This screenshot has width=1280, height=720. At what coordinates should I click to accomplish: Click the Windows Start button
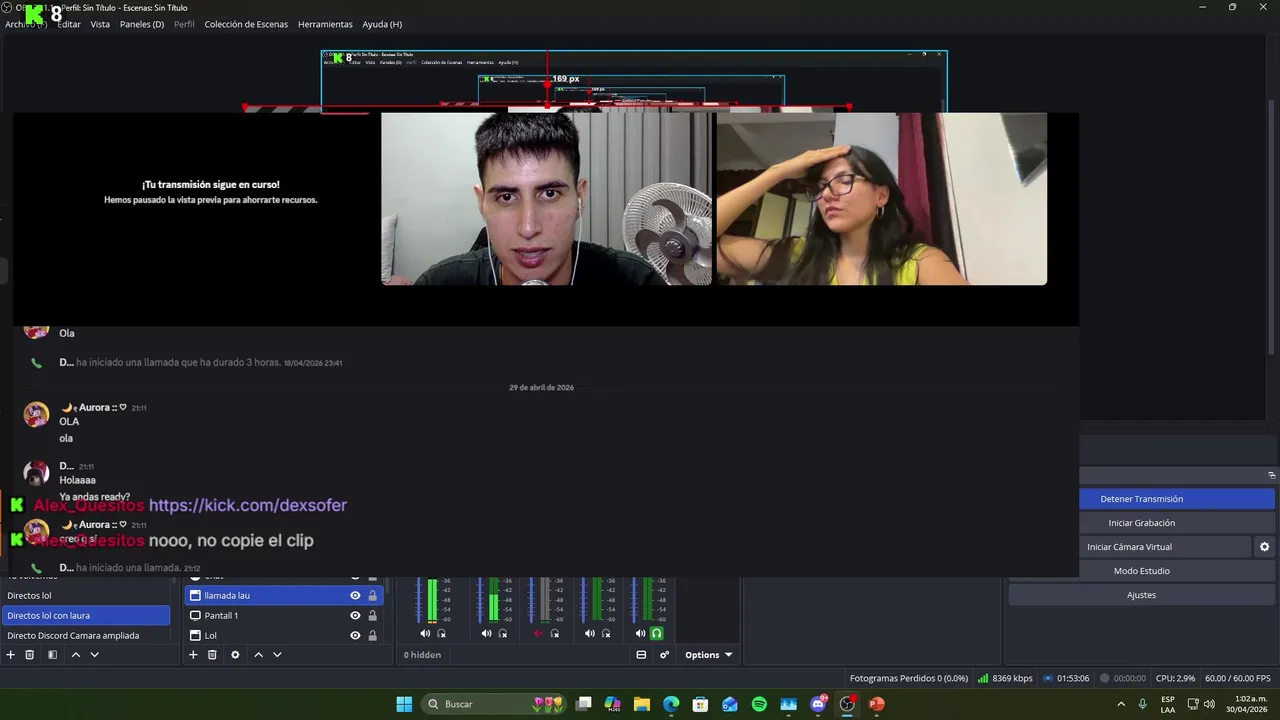tap(404, 704)
